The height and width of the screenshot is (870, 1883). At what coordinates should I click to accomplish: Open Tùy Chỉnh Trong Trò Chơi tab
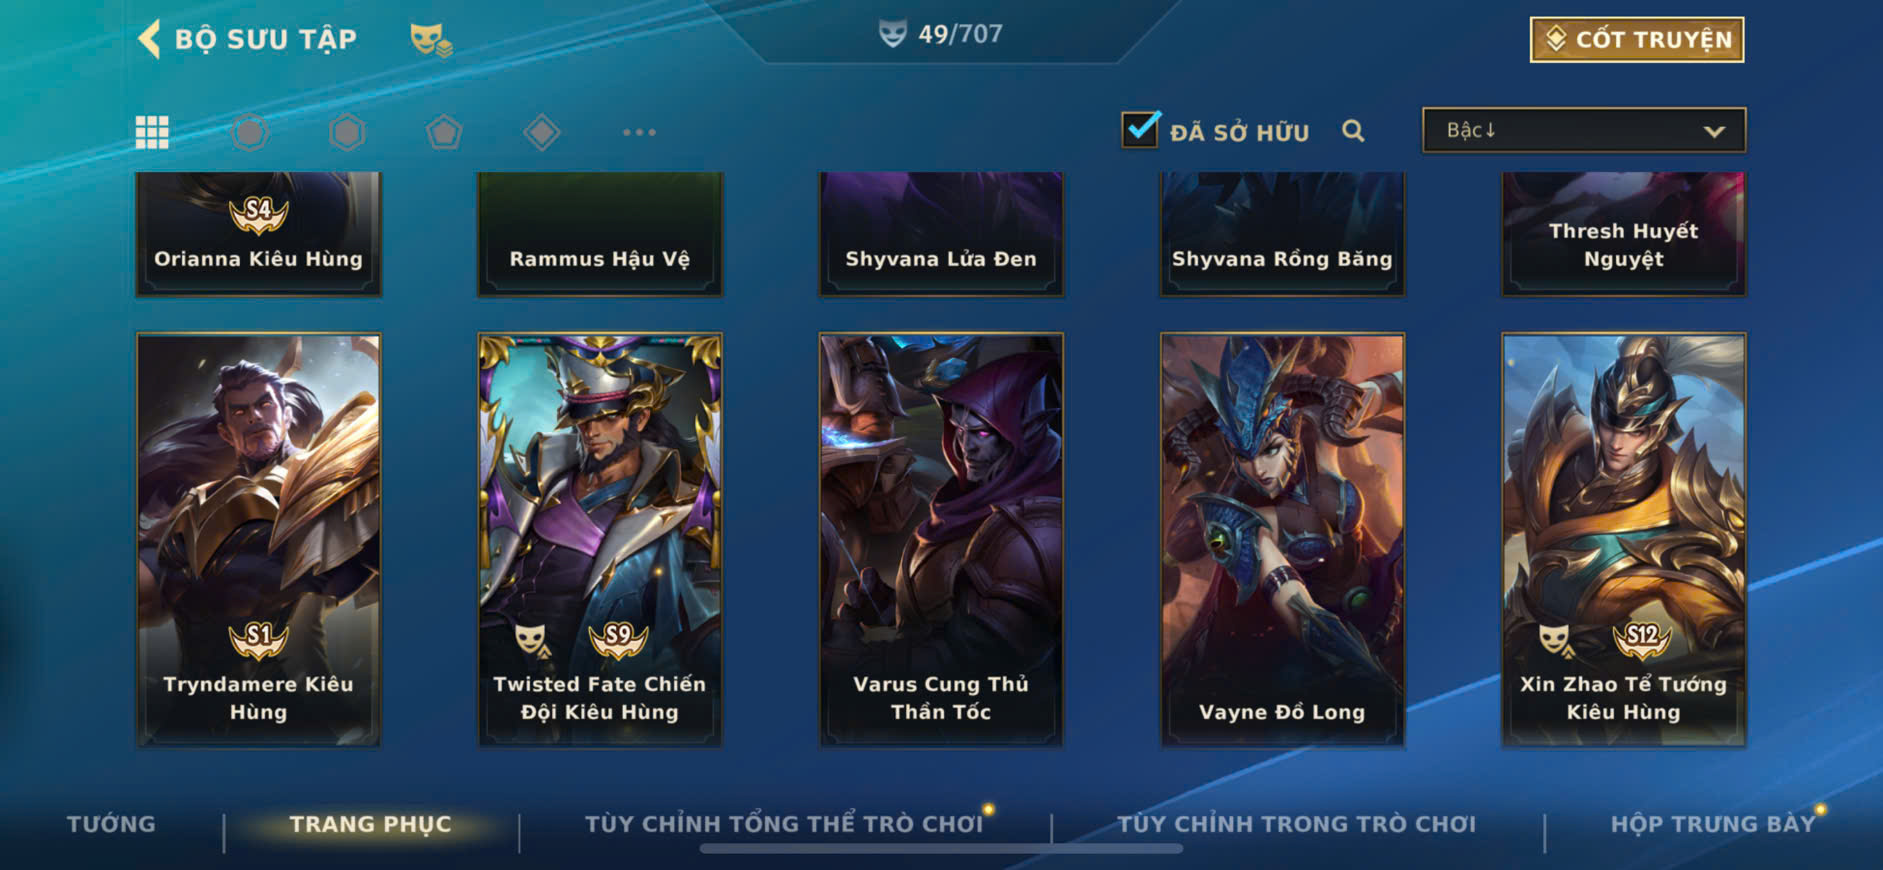tap(1296, 824)
